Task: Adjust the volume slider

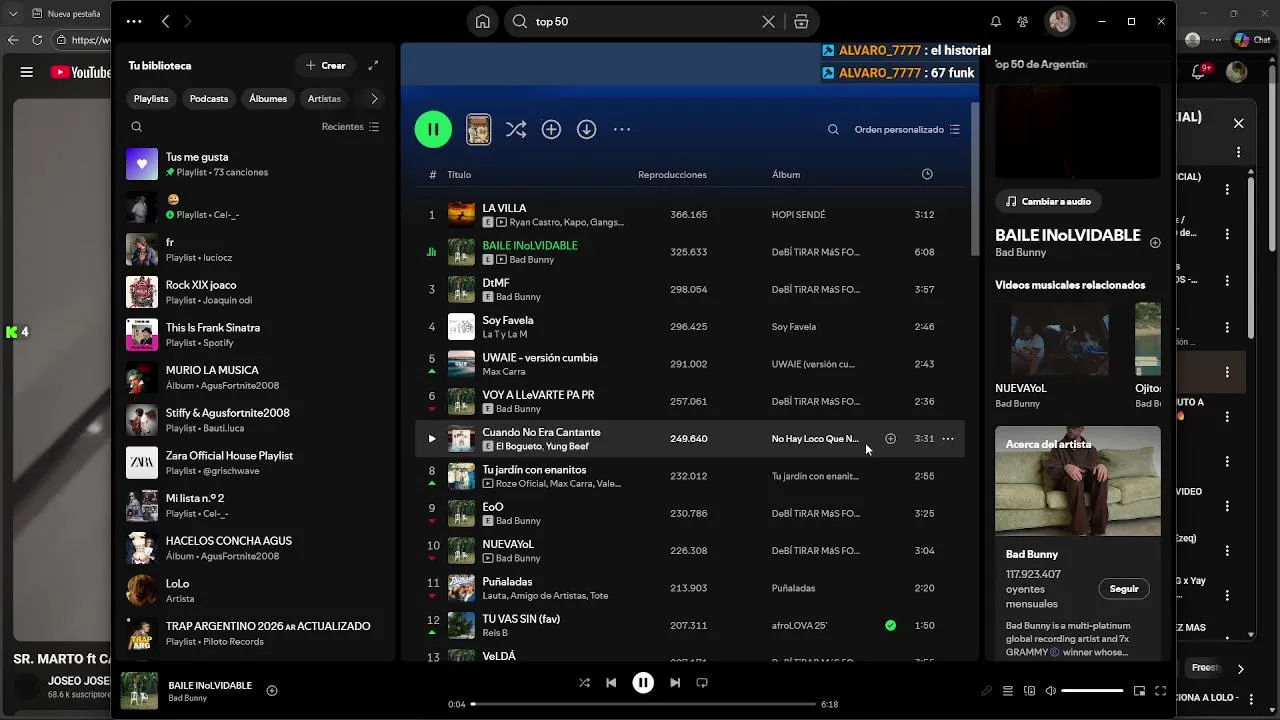Action: coord(1092,690)
